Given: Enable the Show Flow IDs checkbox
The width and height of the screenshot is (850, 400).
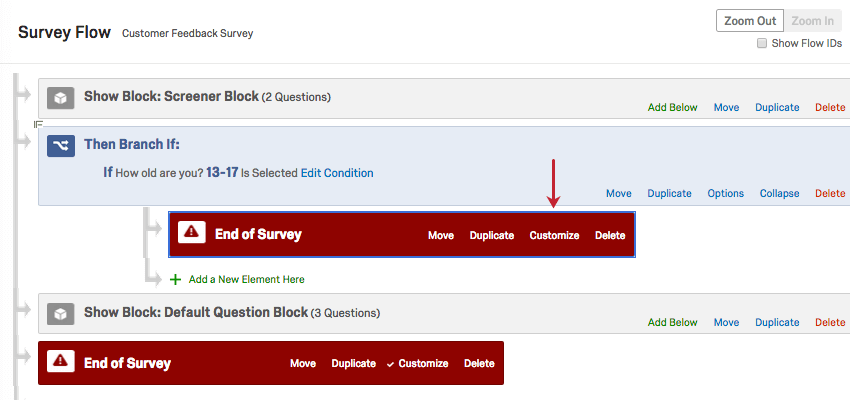Looking at the screenshot, I should pos(762,43).
